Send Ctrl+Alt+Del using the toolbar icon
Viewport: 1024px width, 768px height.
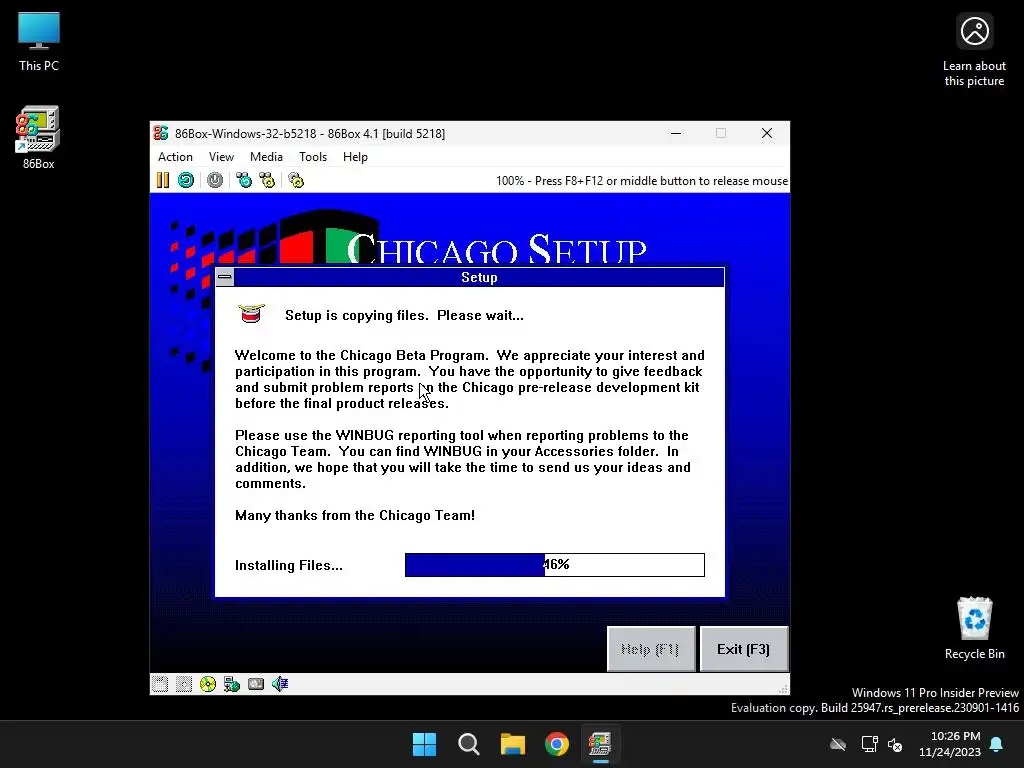(x=244, y=180)
